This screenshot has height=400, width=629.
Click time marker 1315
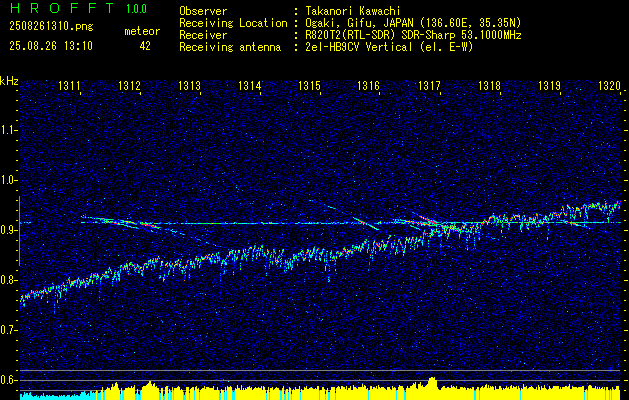[309, 85]
